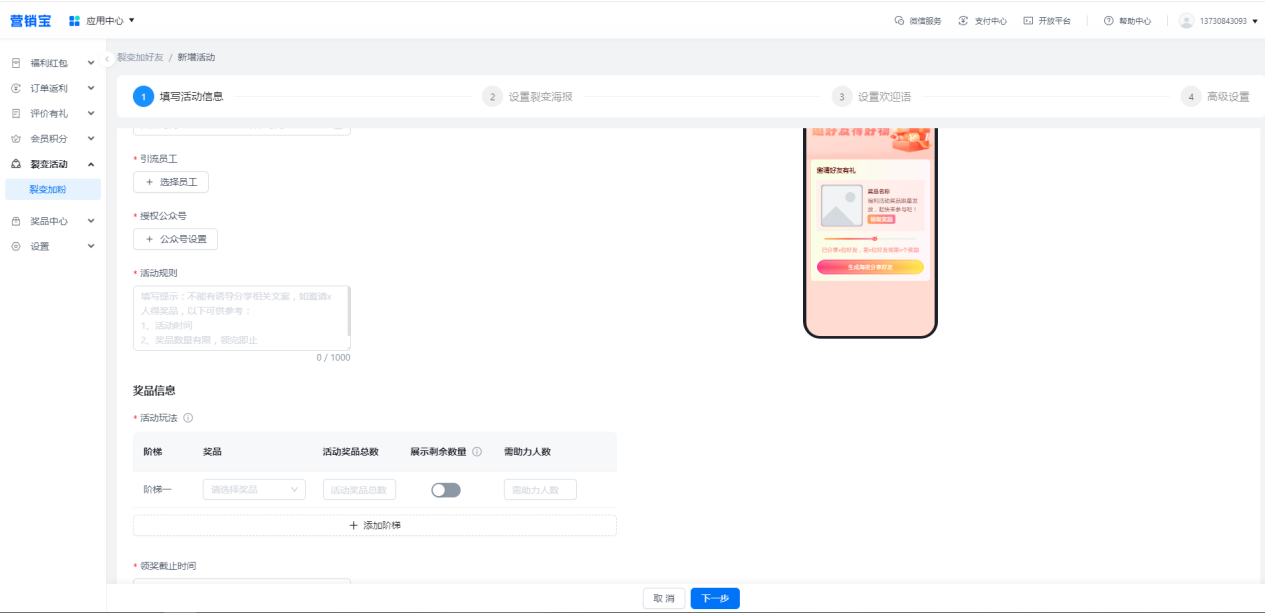Screen dimensions: 1265x613
Task: Click the user avatar icon
Action: click(1186, 21)
